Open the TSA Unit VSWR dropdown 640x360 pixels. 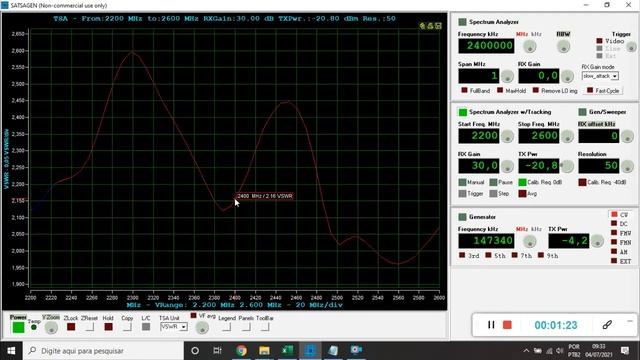[174, 327]
